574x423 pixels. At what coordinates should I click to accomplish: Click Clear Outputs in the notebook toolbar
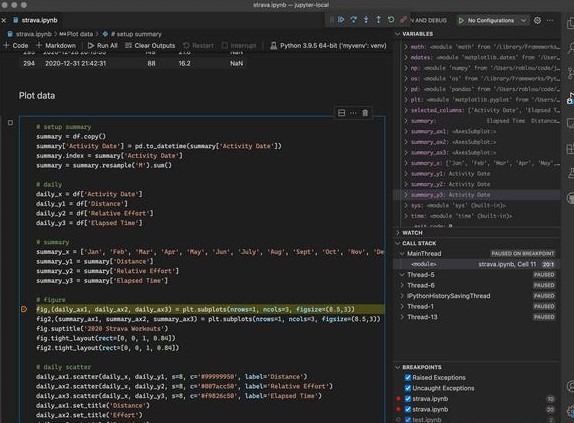click(x=150, y=45)
